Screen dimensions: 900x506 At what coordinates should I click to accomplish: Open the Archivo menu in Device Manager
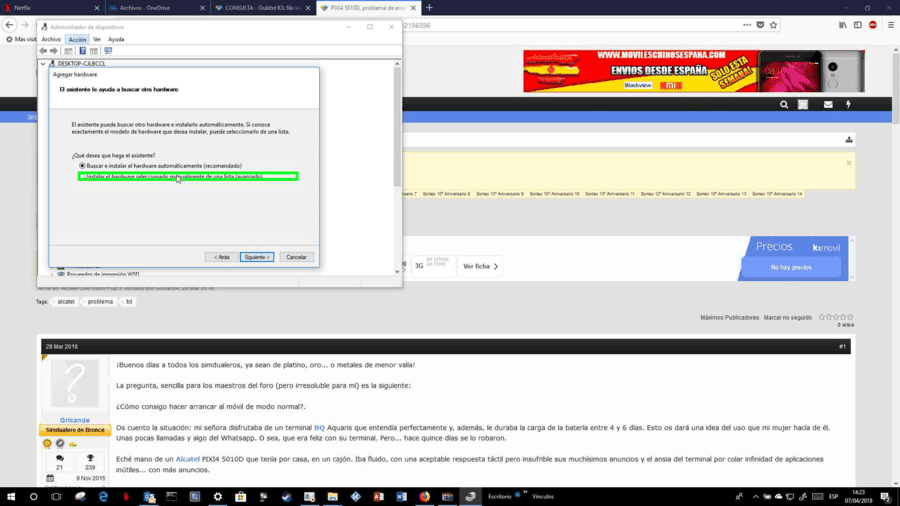click(x=51, y=39)
